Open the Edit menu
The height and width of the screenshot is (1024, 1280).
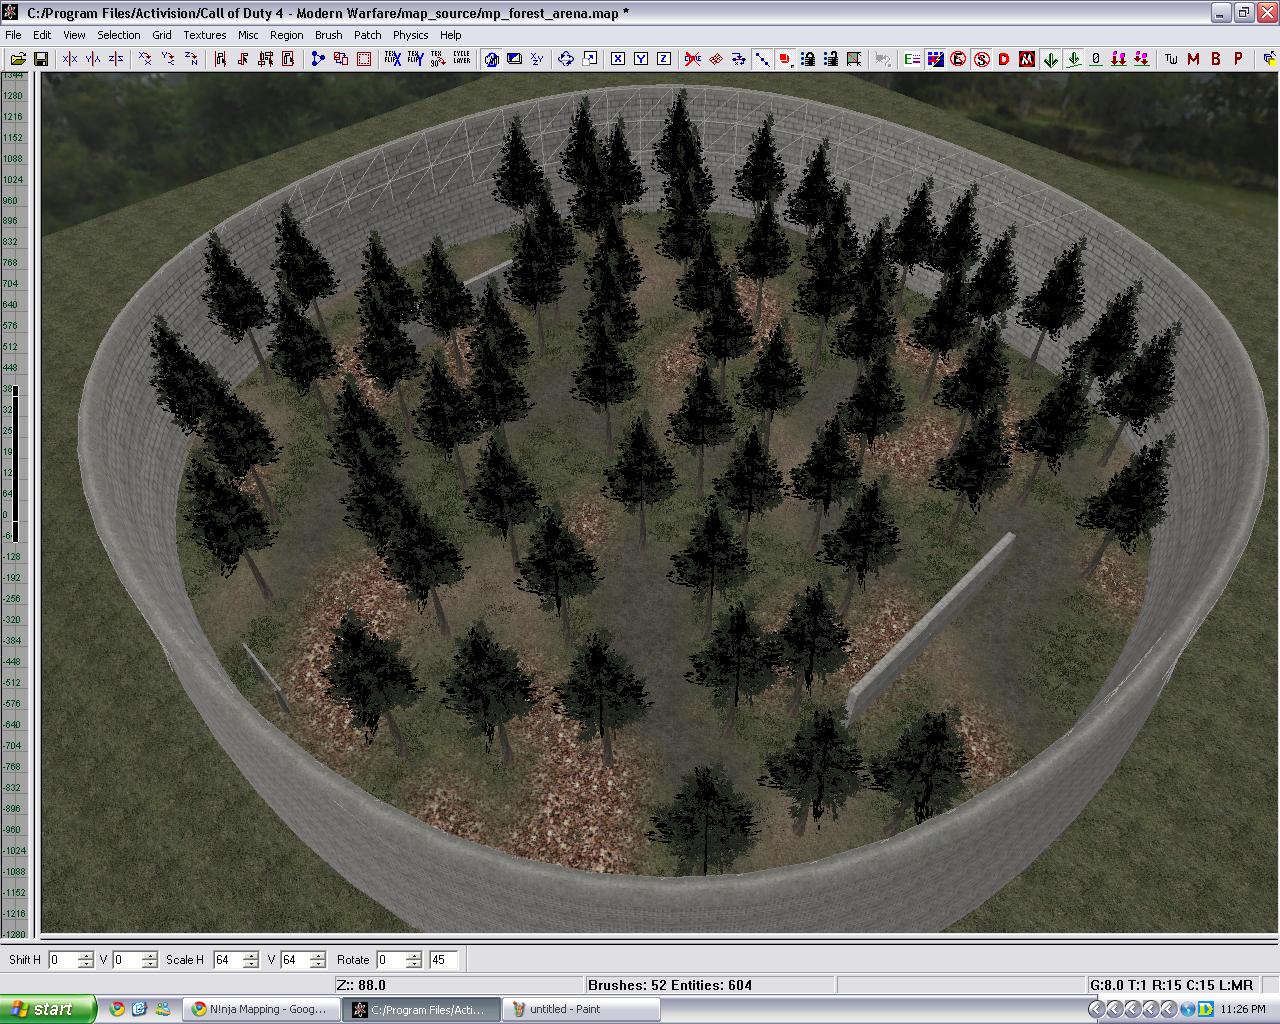point(42,35)
